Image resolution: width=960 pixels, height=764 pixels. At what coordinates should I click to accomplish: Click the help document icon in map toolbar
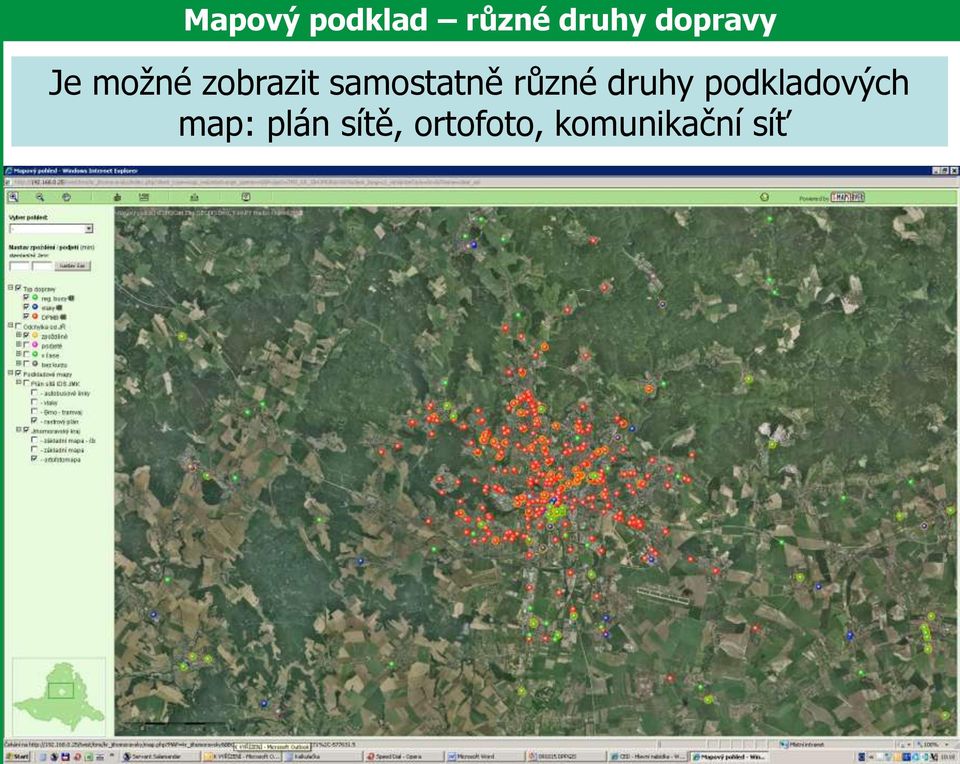(x=246, y=197)
